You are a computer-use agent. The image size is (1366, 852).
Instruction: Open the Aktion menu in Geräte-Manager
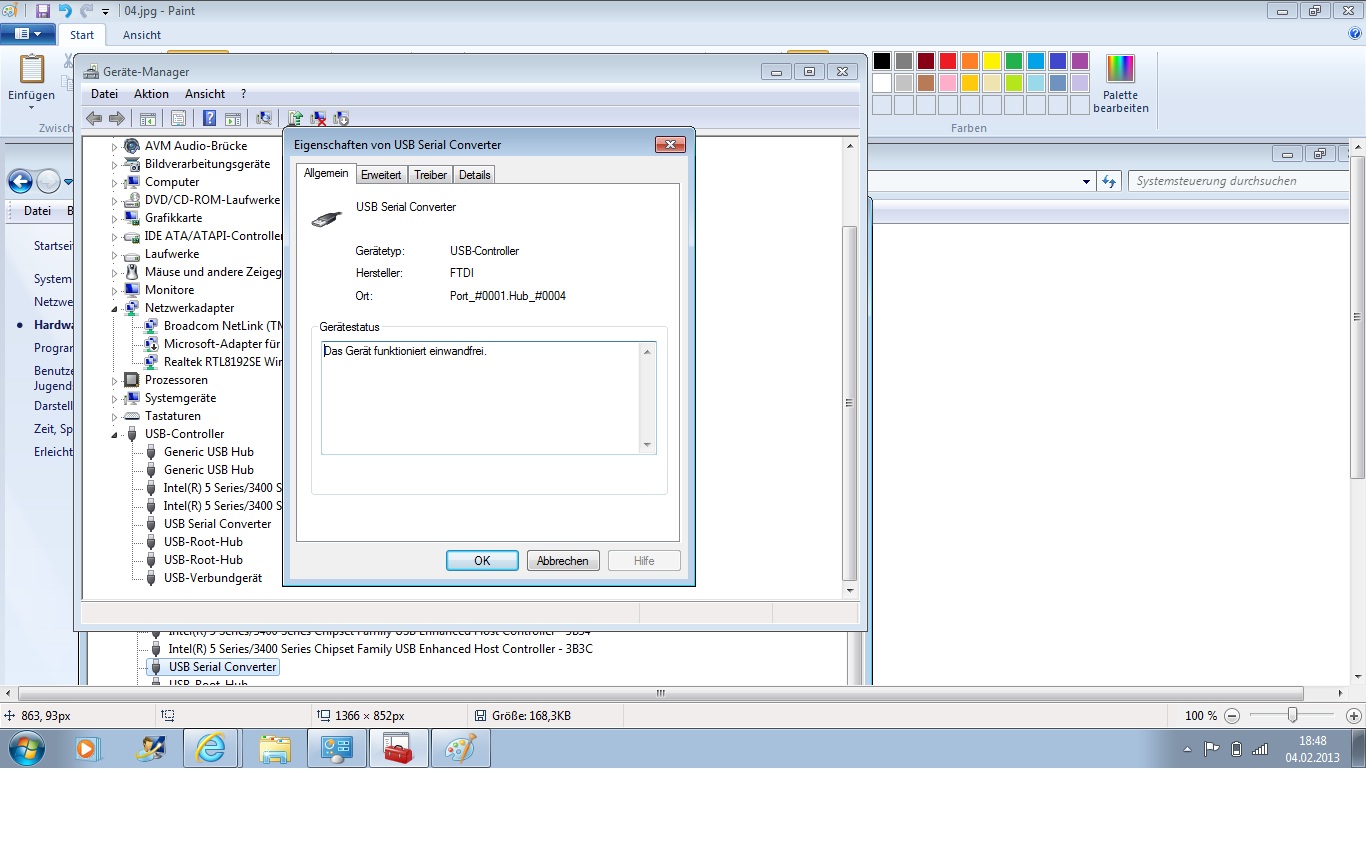click(152, 94)
